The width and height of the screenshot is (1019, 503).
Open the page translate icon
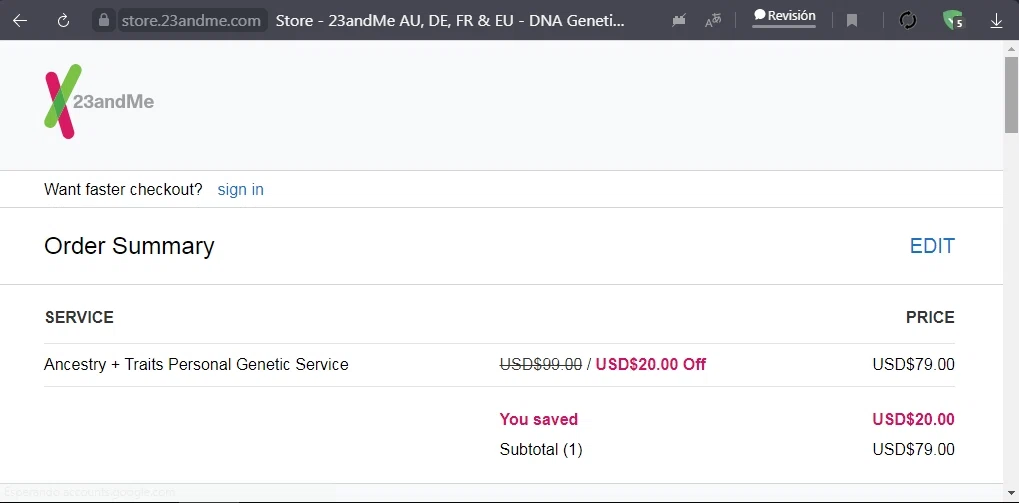pos(713,20)
